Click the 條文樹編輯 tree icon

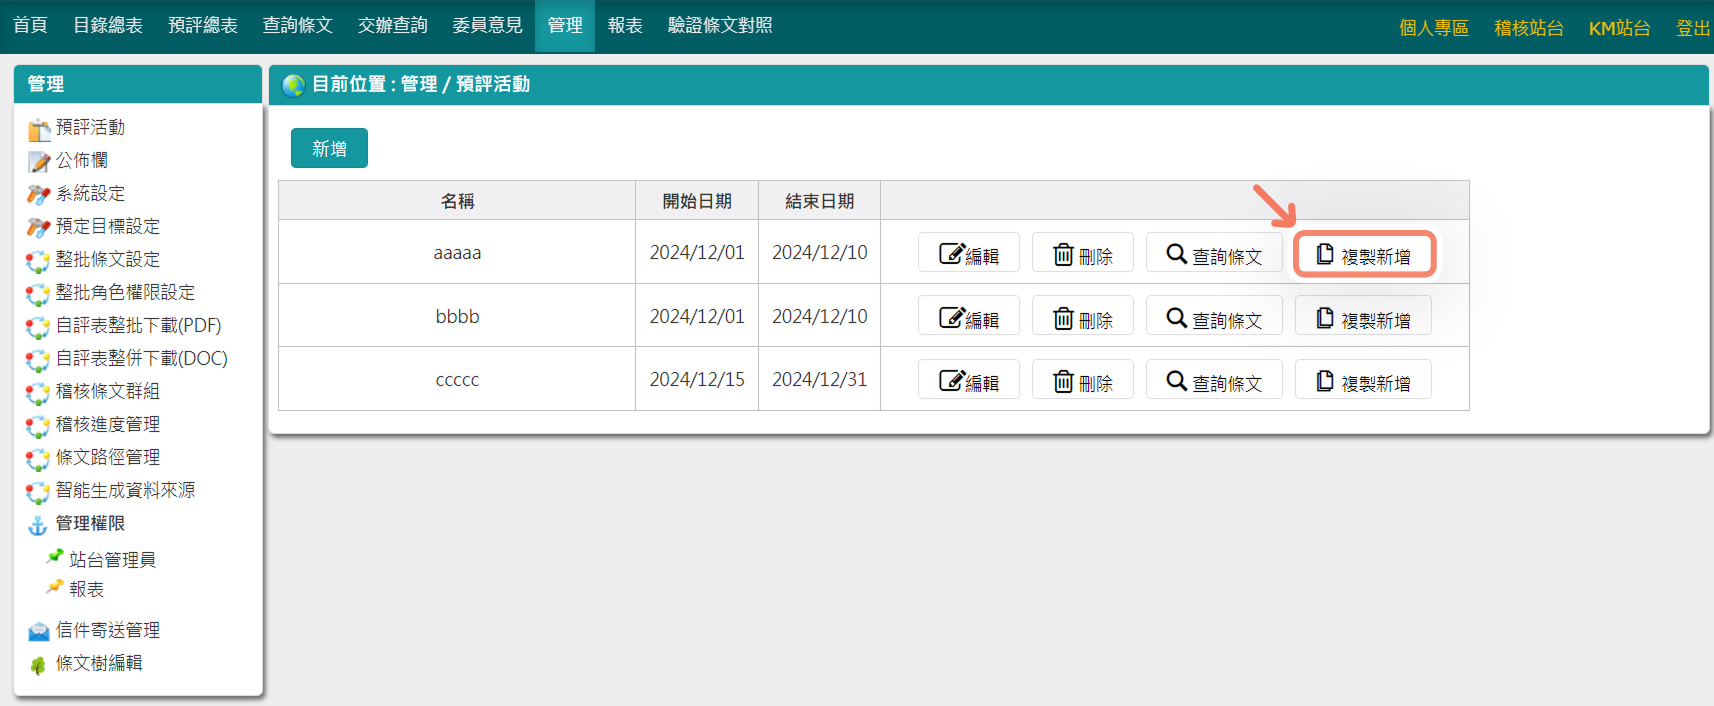38,665
